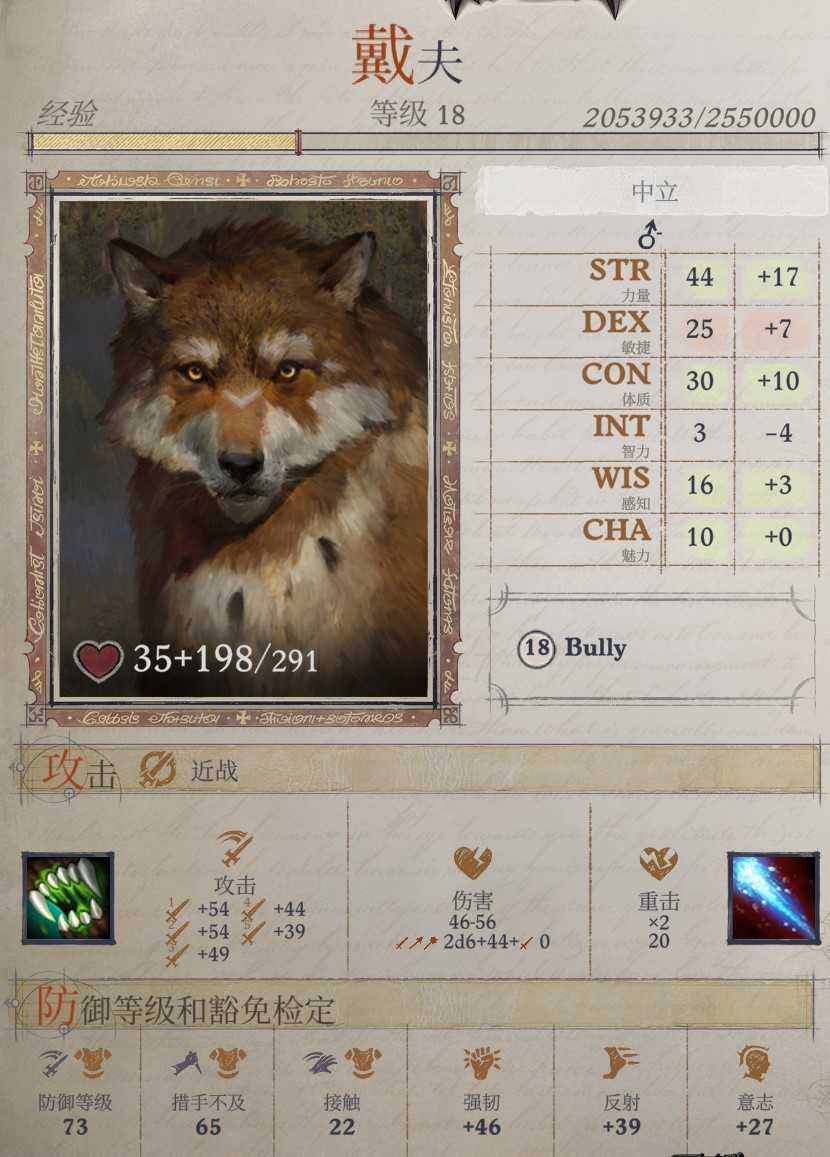This screenshot has height=1157, width=830.
Task: Click the melee crossed-swords icon beside 近战
Action: pyautogui.click(x=158, y=770)
